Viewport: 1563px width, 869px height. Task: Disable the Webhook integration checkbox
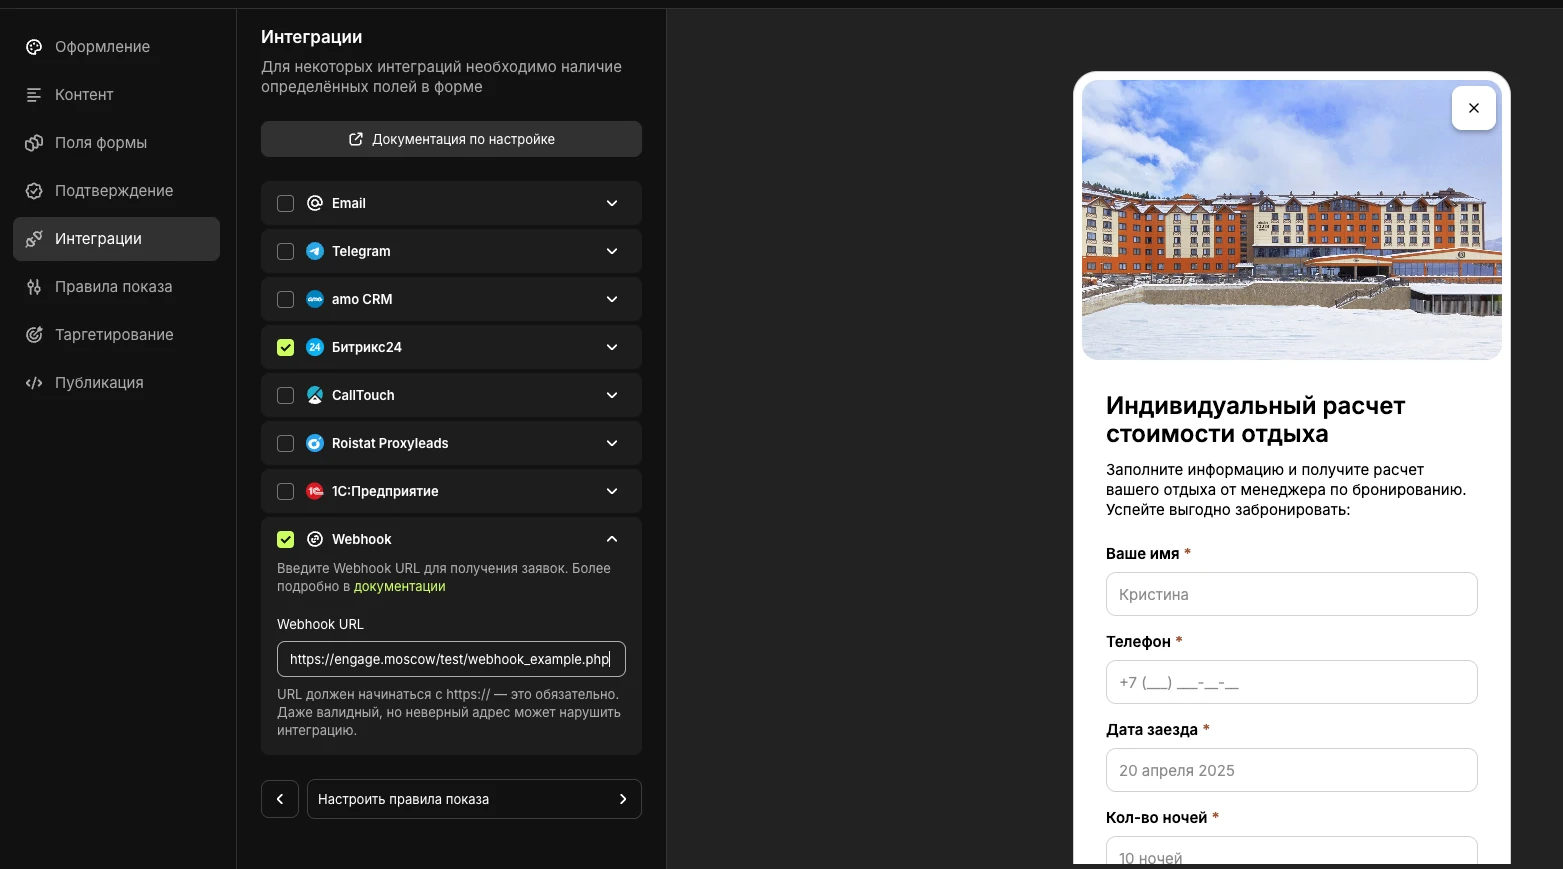285,539
